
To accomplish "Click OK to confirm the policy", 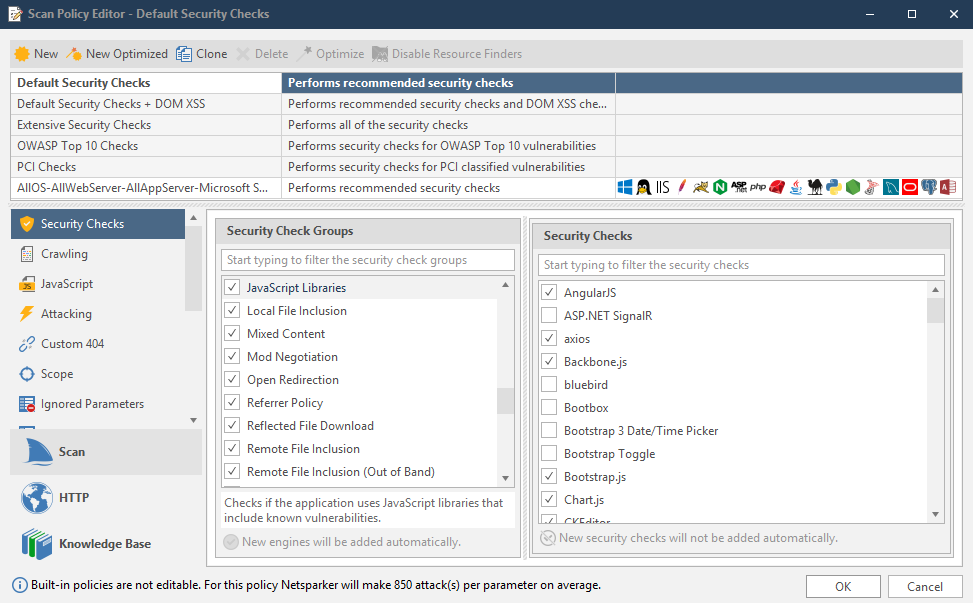I will coord(842,586).
